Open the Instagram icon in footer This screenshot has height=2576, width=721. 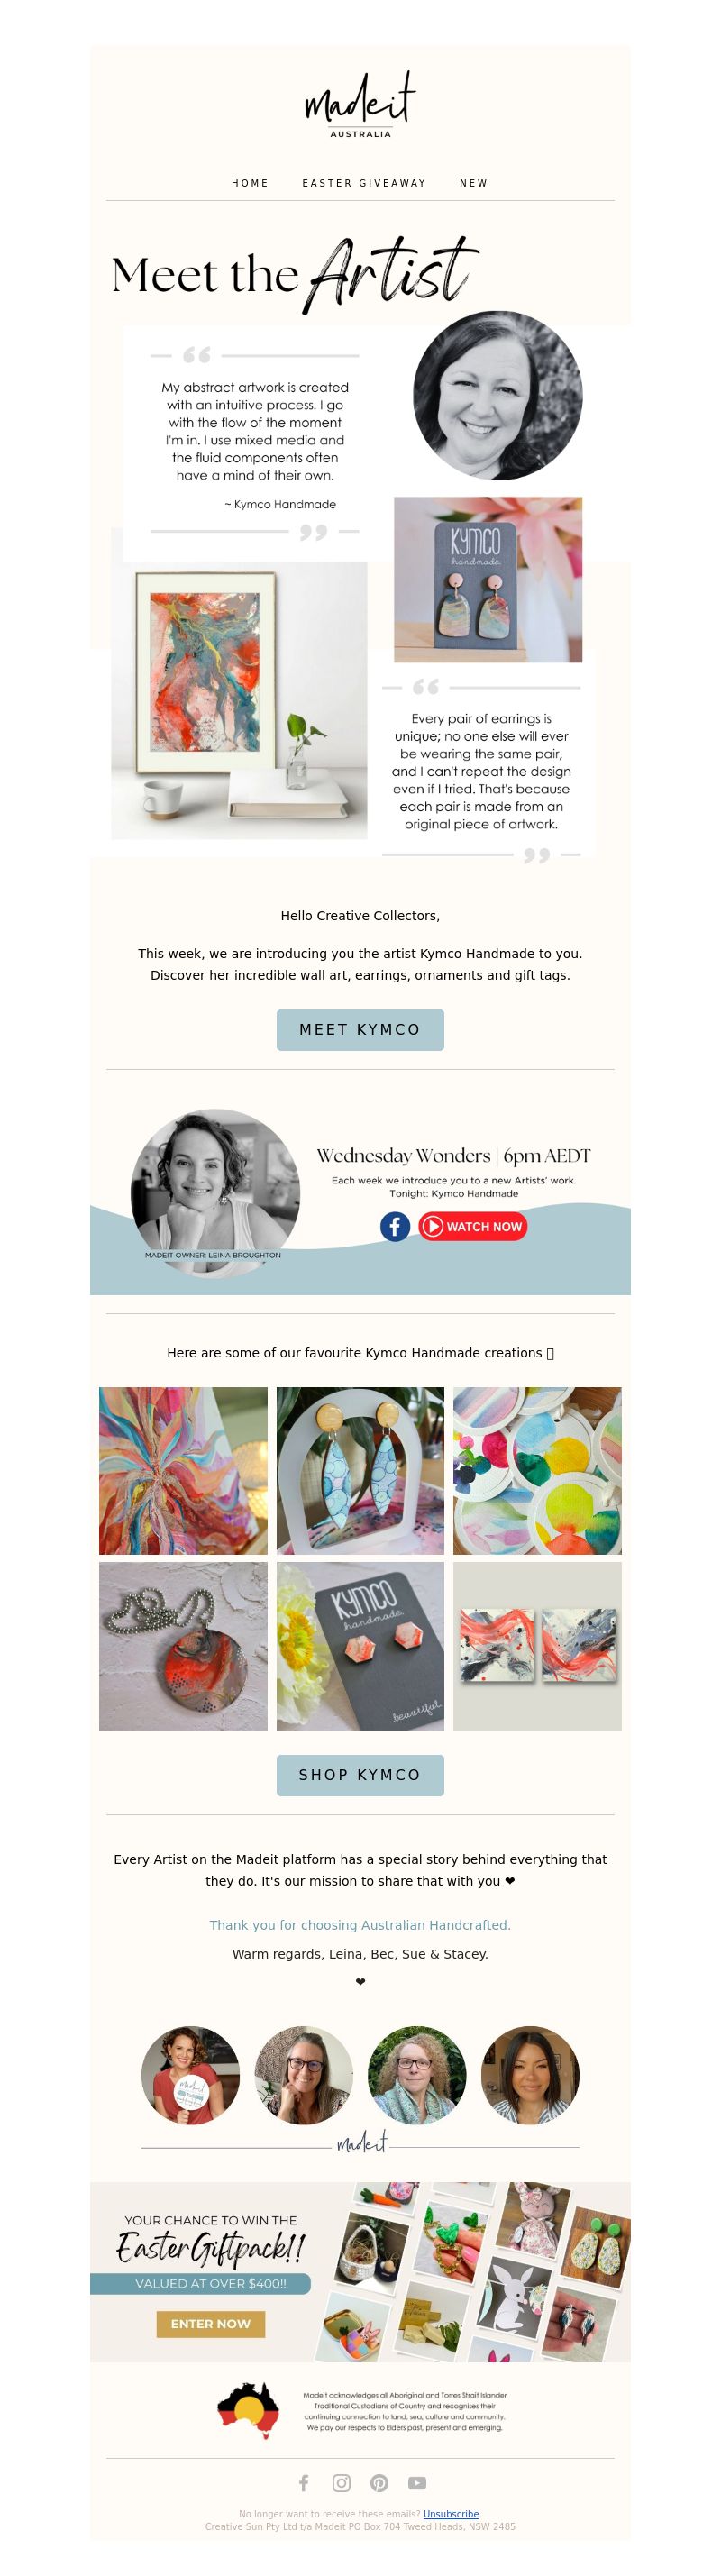click(342, 2483)
